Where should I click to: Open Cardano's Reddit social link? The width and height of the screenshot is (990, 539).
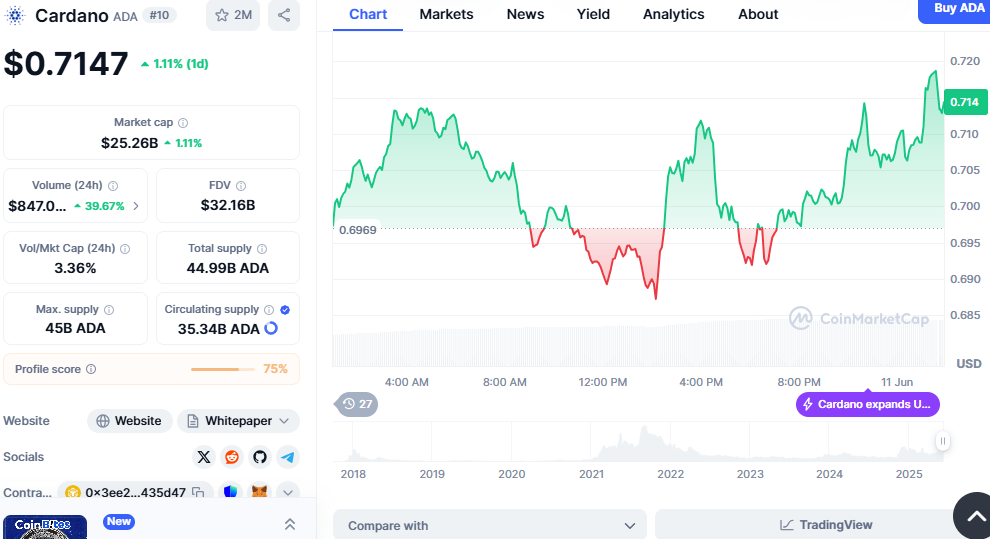pyautogui.click(x=232, y=457)
